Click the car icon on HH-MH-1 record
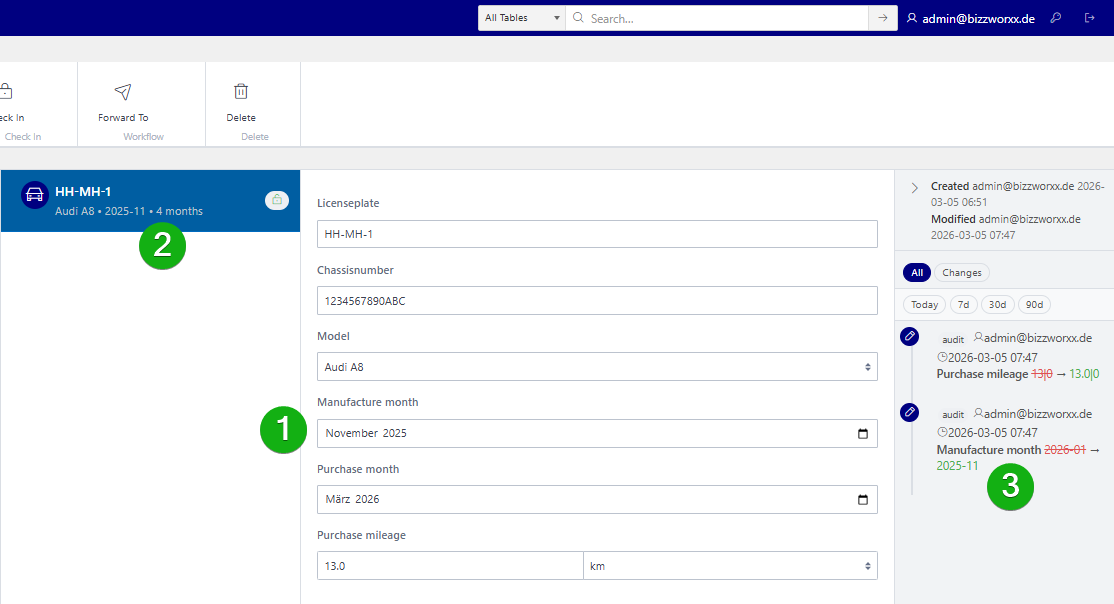 click(x=35, y=195)
